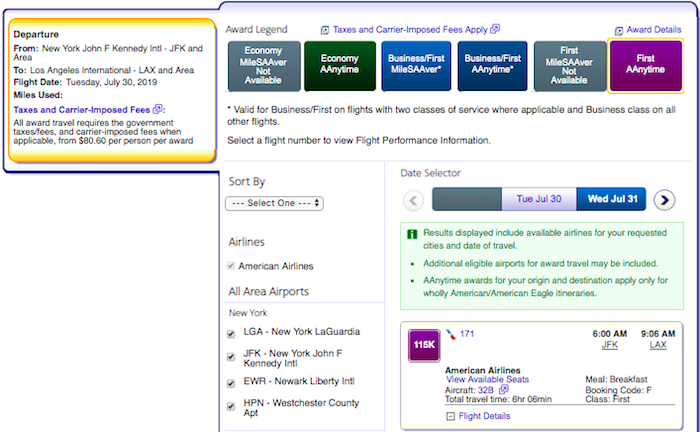Click the LAX airport code link

(x=658, y=345)
